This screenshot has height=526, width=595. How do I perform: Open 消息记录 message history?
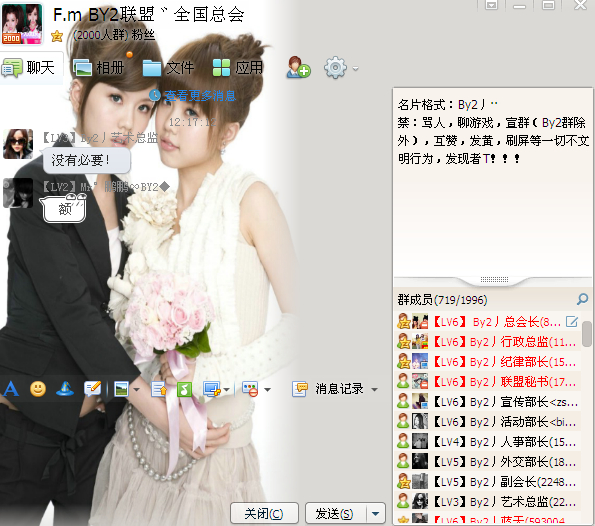[x=328, y=389]
